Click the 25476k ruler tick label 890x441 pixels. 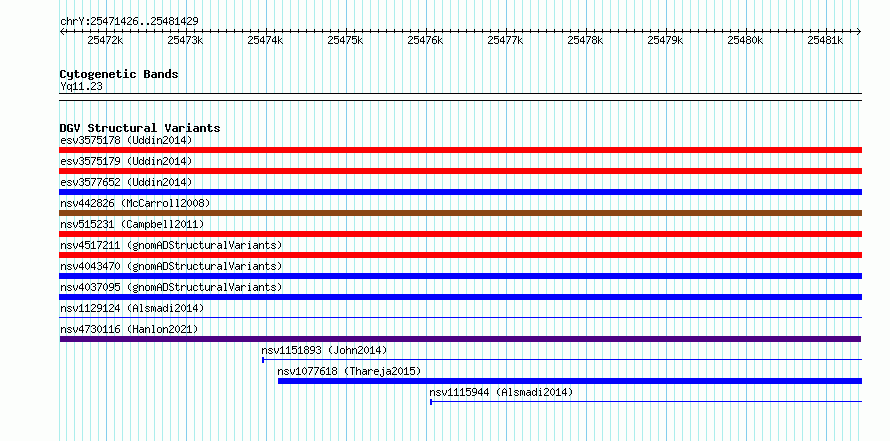pyautogui.click(x=426, y=40)
